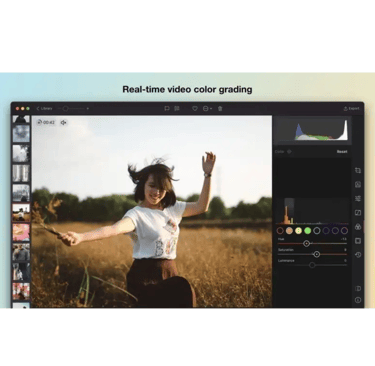Image resolution: width=375 pixels, height=366 pixels.
Task: Click the small arrow beside thumbnail size slider
Action: click(x=88, y=108)
